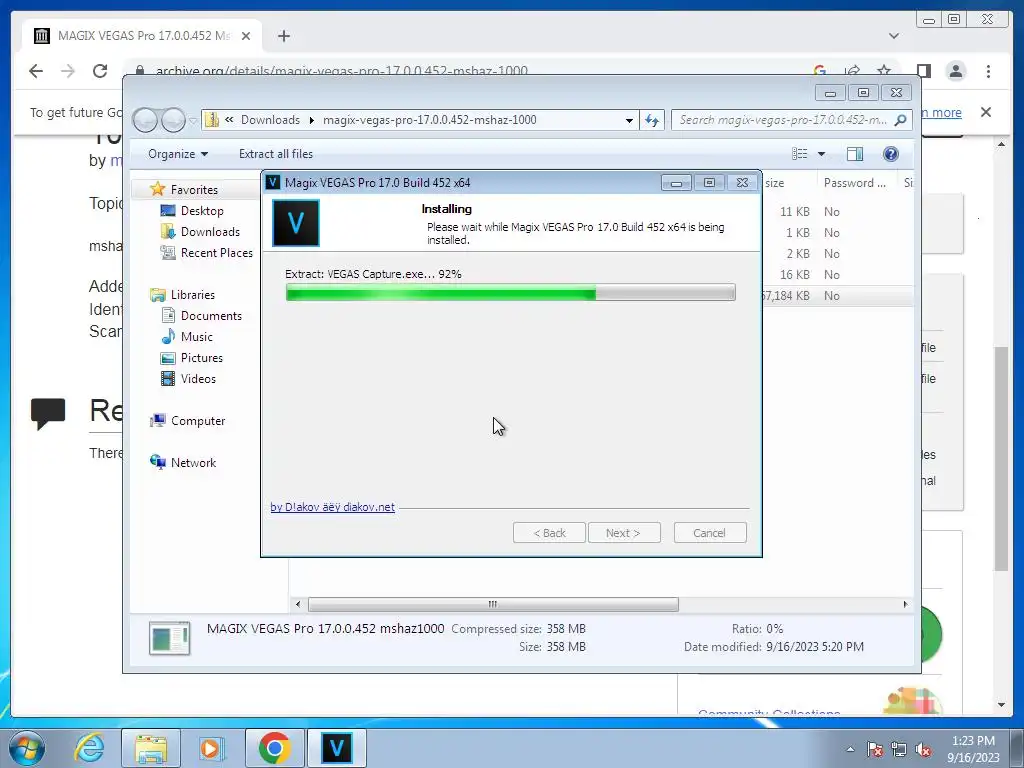The image size is (1024, 768).
Task: Select the 11 KB file row
Action: [x=838, y=212]
